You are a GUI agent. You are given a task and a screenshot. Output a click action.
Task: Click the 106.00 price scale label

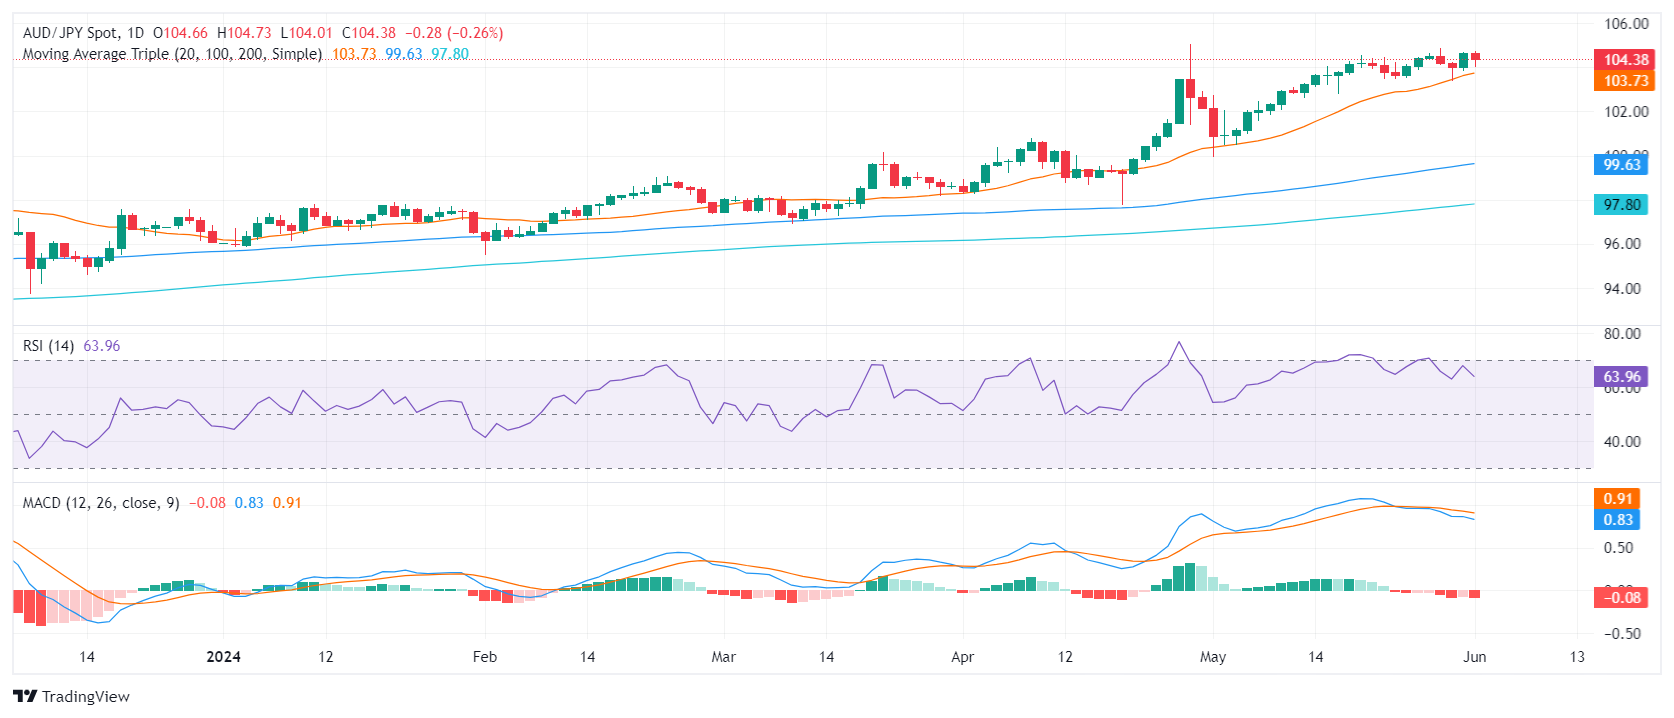1625,24
